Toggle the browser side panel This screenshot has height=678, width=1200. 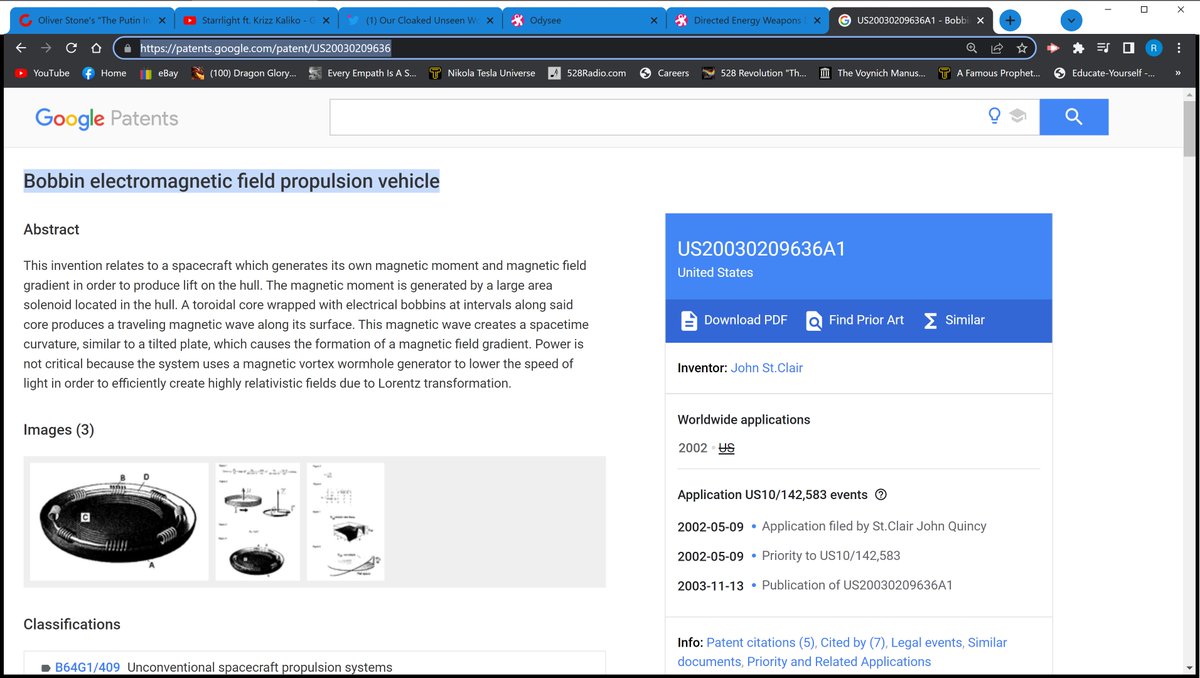pyautogui.click(x=1128, y=48)
